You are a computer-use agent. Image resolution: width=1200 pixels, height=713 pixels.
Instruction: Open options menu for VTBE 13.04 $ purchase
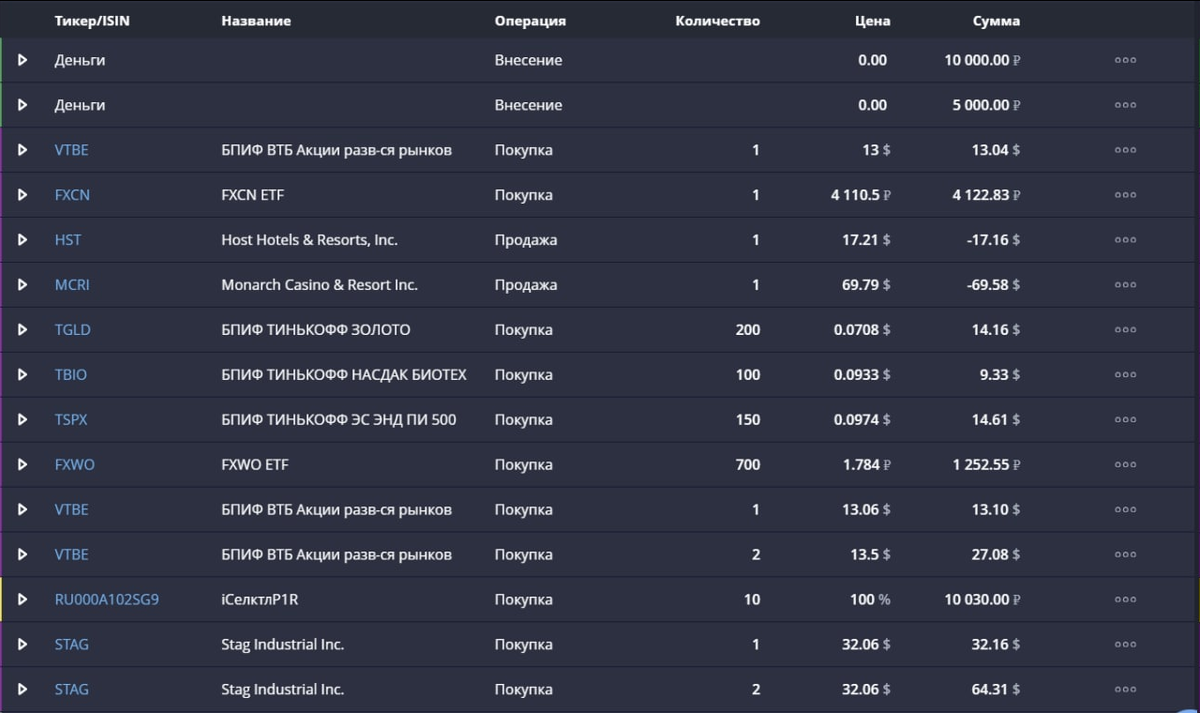(1125, 150)
